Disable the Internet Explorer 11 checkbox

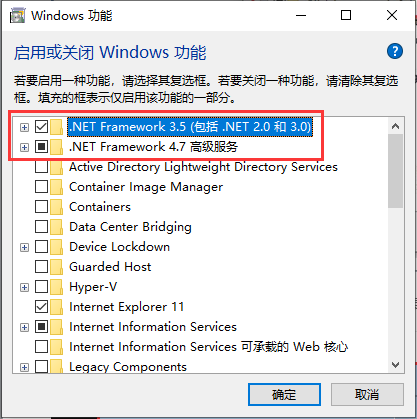pyautogui.click(x=41, y=307)
